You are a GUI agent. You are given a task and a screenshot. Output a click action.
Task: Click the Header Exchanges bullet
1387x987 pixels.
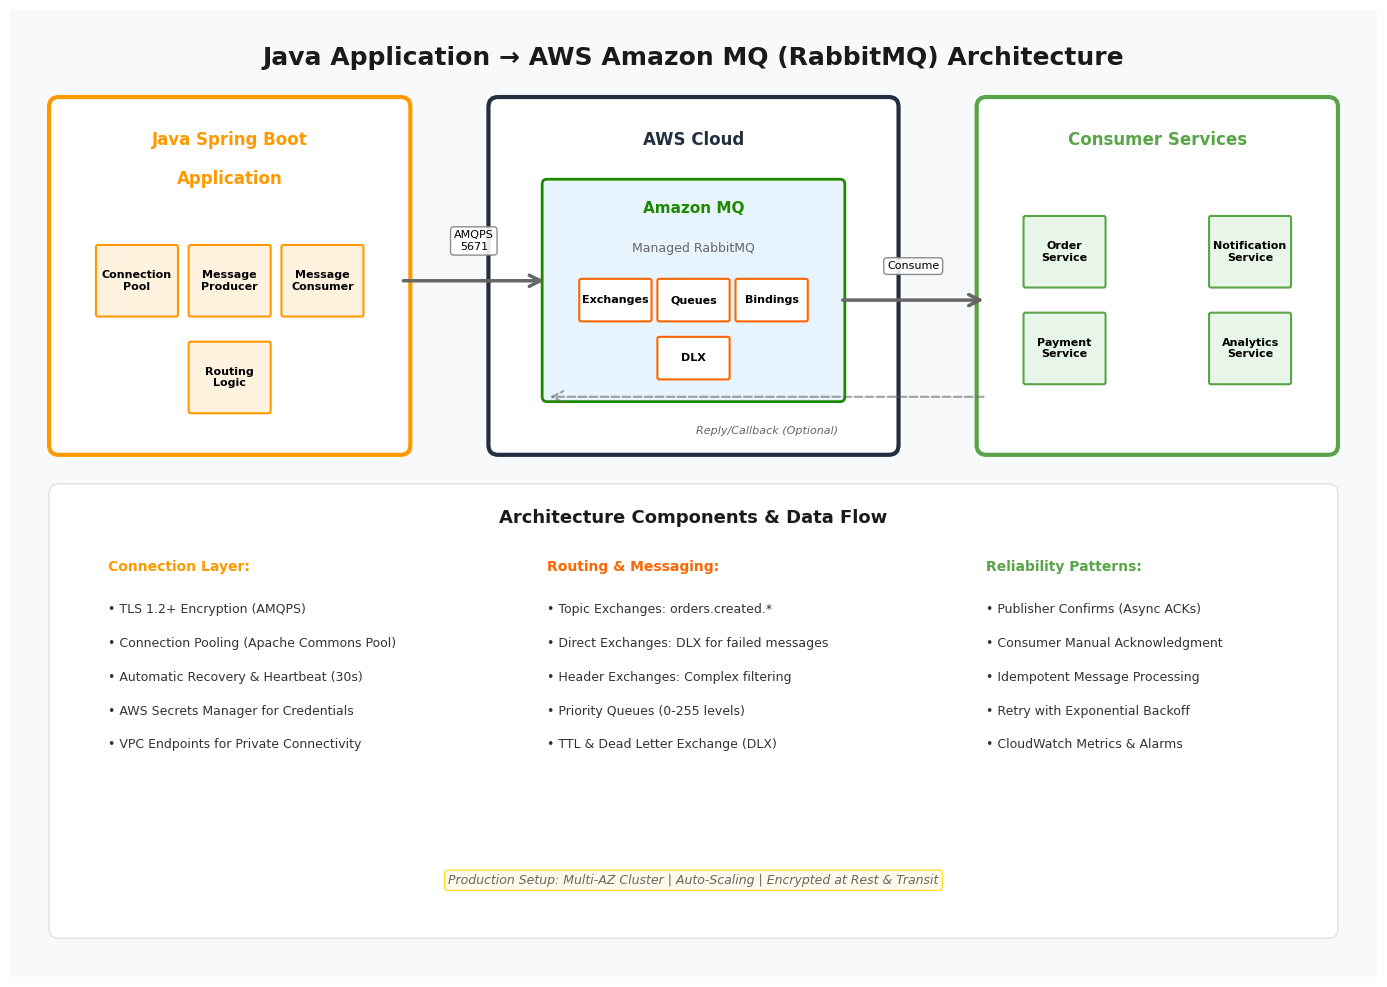pos(669,678)
